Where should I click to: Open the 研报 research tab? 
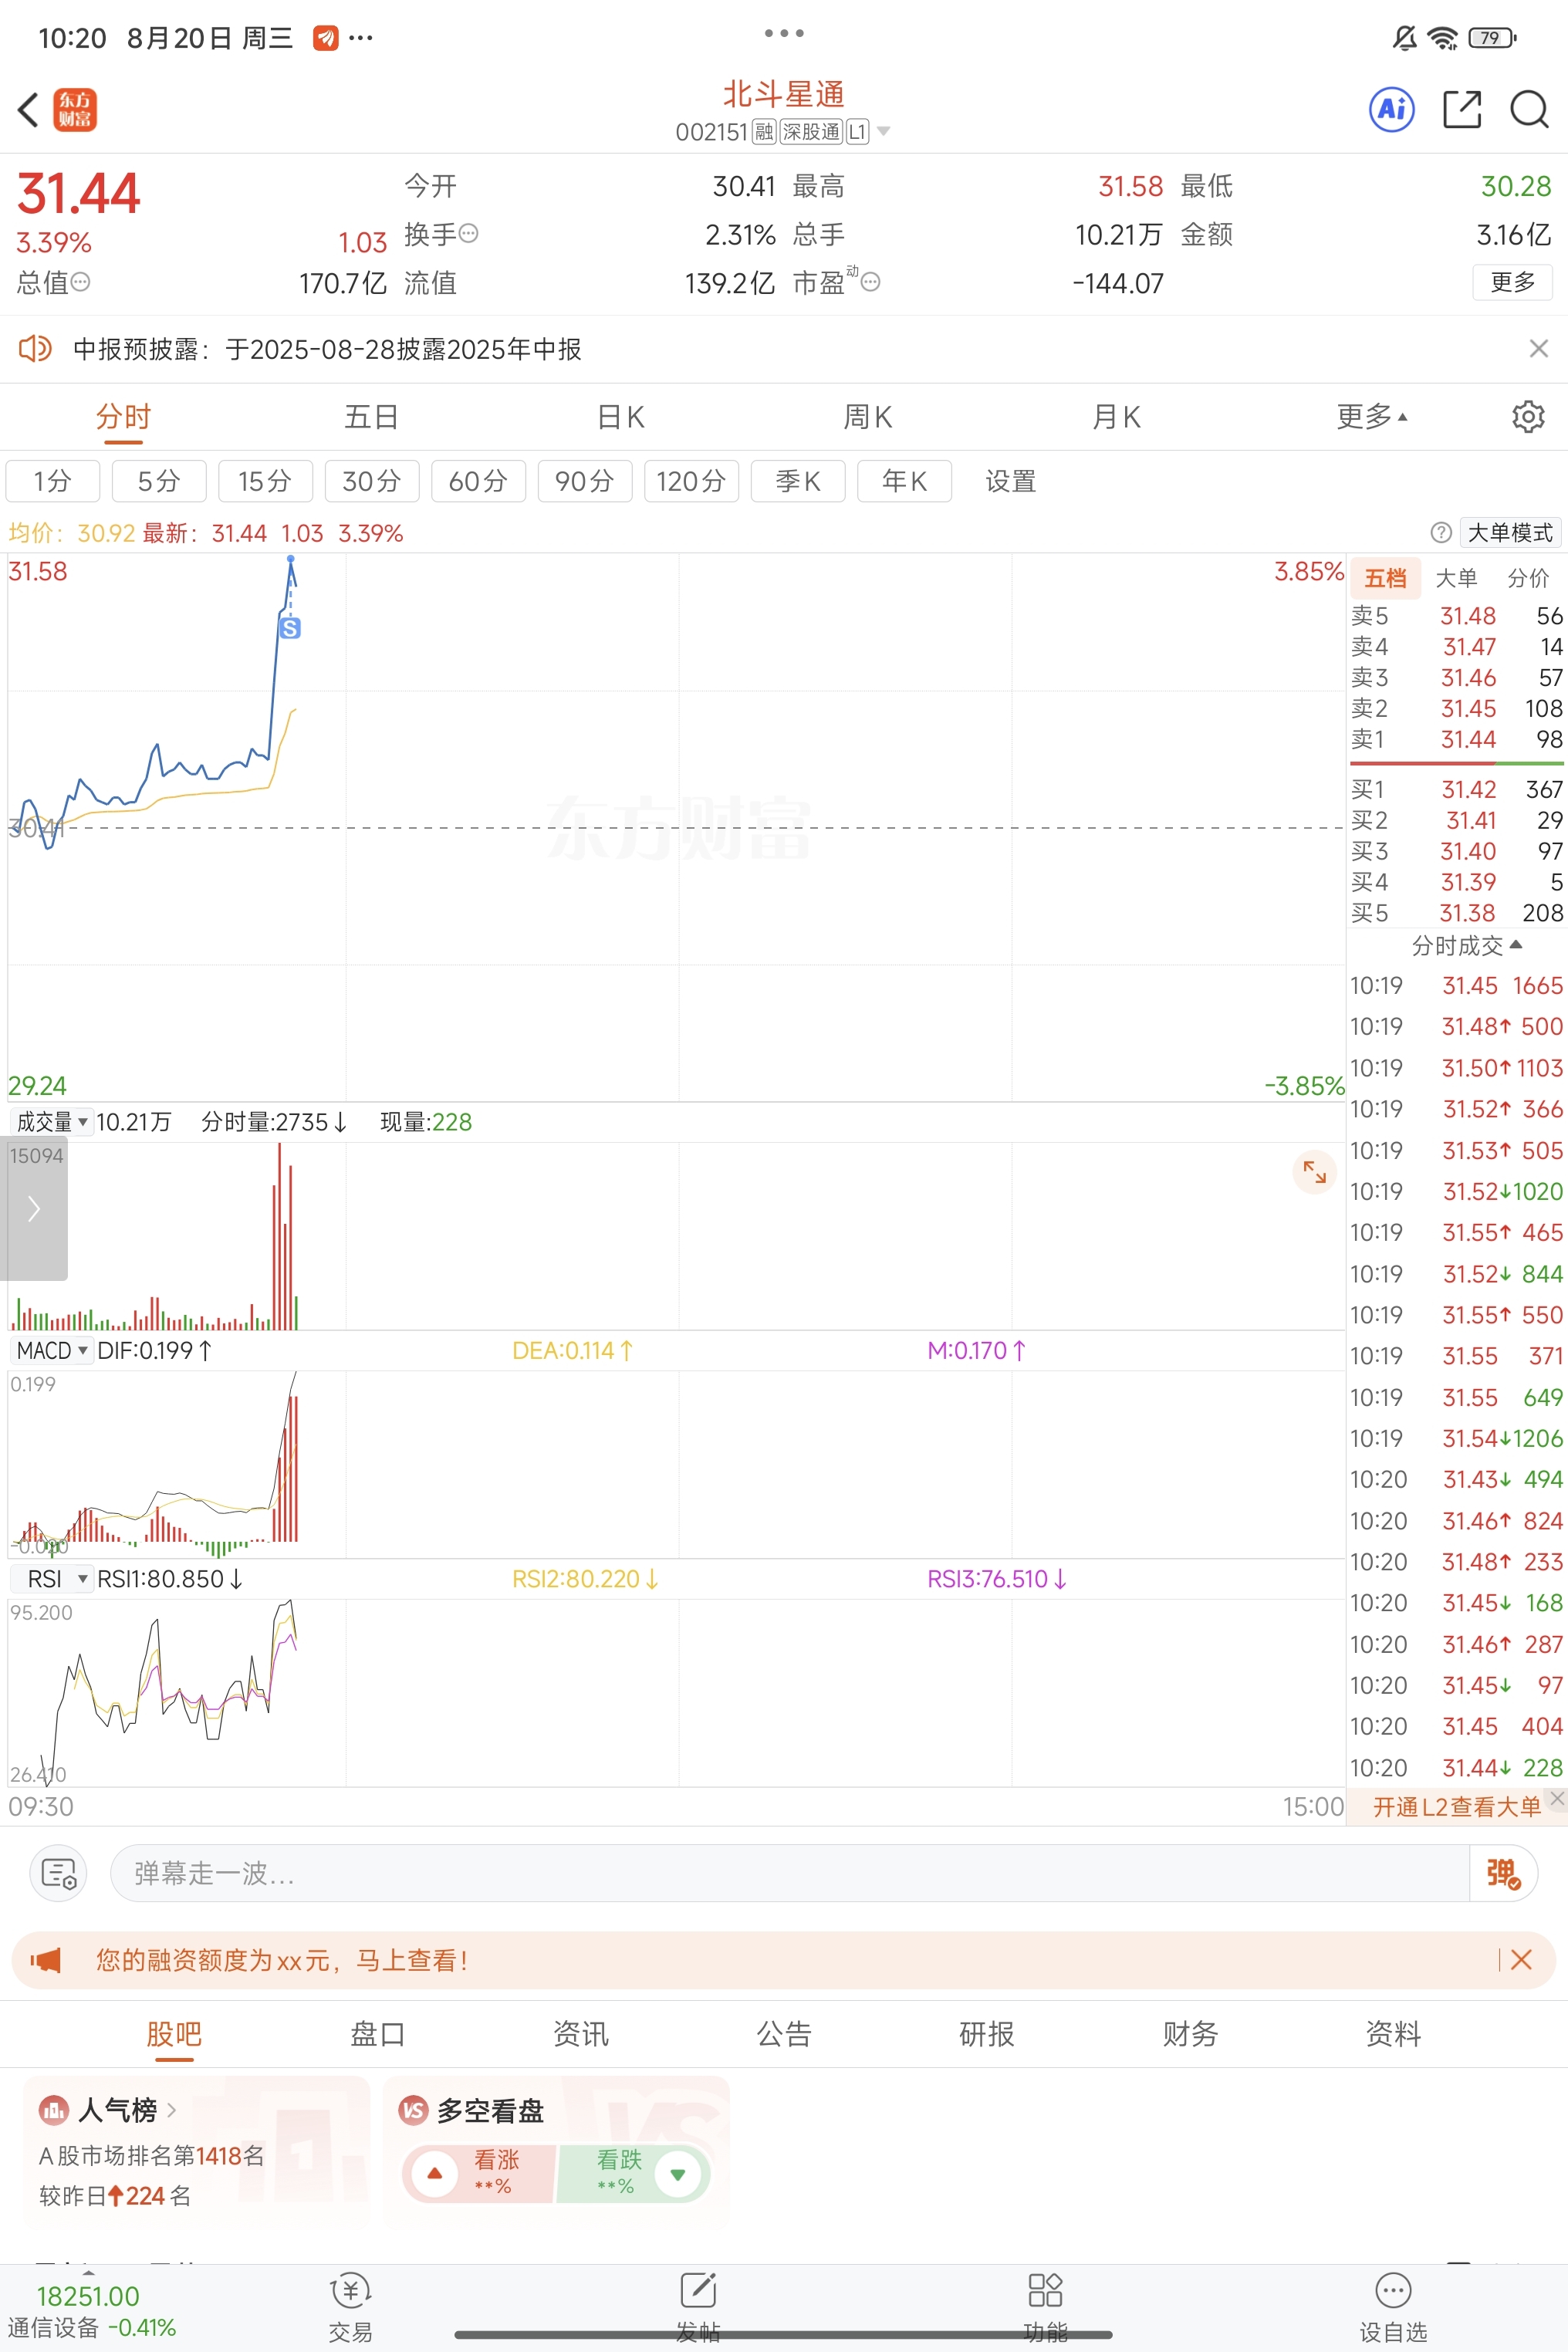point(987,2033)
